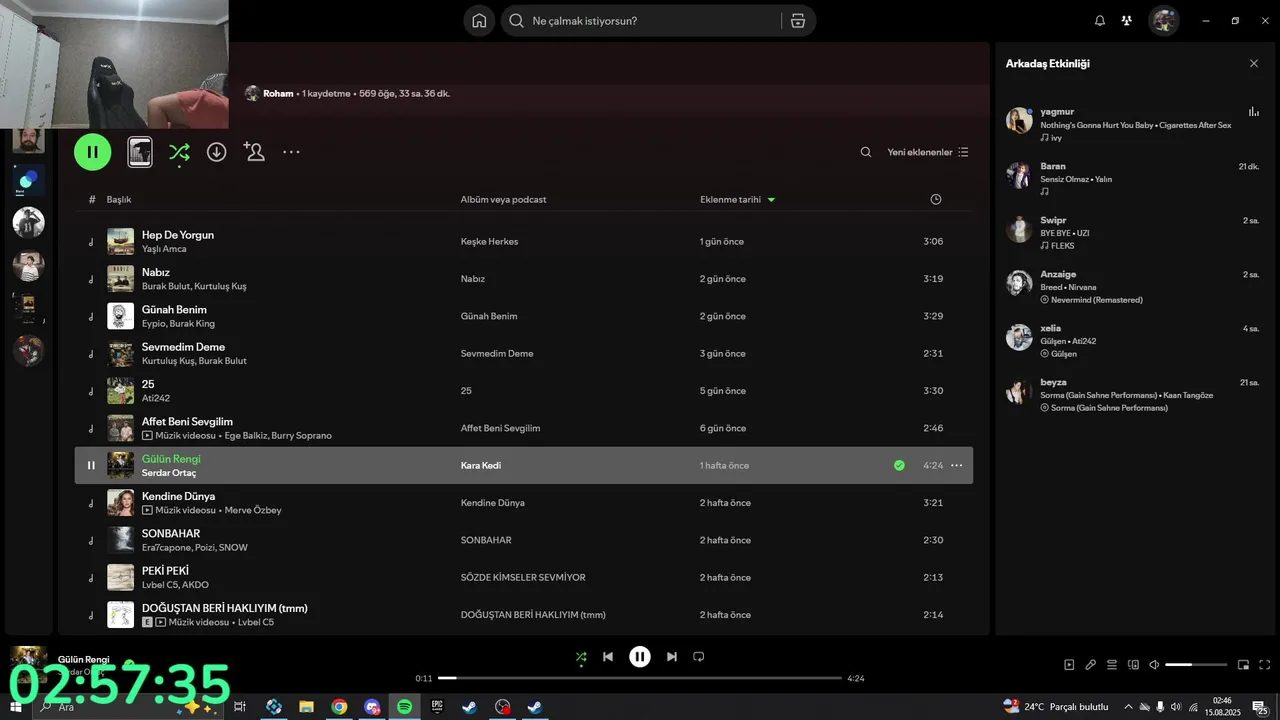Toggle playlist shuffle in the action bar
This screenshot has height=720, width=1280.
tap(179, 152)
